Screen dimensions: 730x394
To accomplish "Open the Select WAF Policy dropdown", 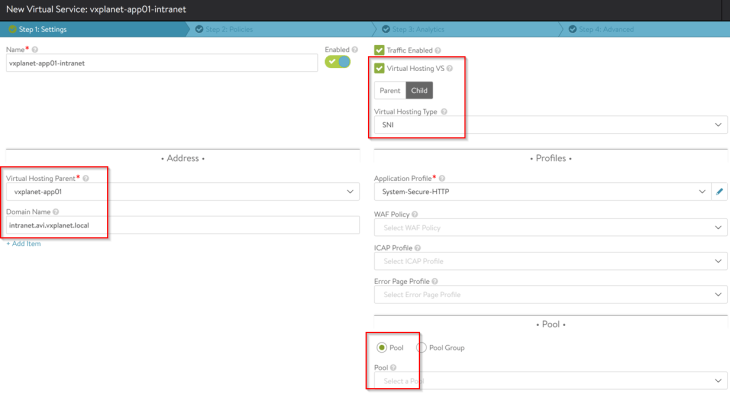I will (550, 228).
